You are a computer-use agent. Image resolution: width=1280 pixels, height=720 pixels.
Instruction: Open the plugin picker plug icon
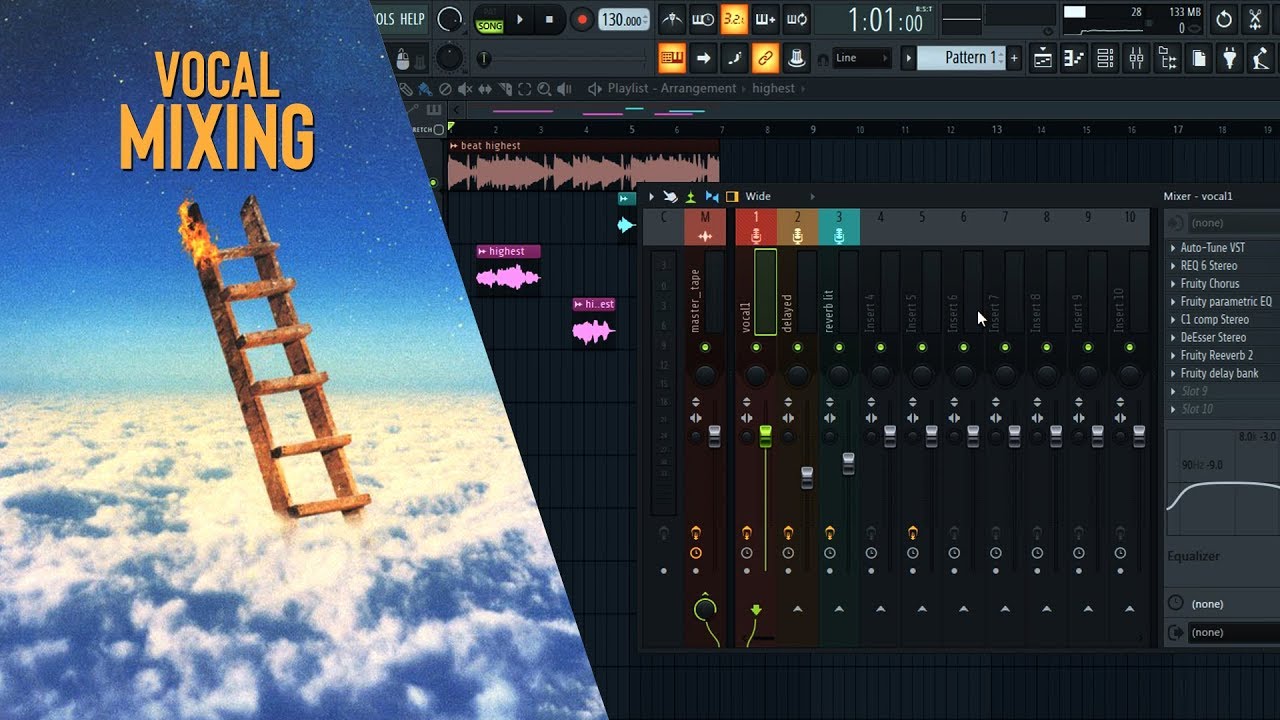(x=1230, y=58)
